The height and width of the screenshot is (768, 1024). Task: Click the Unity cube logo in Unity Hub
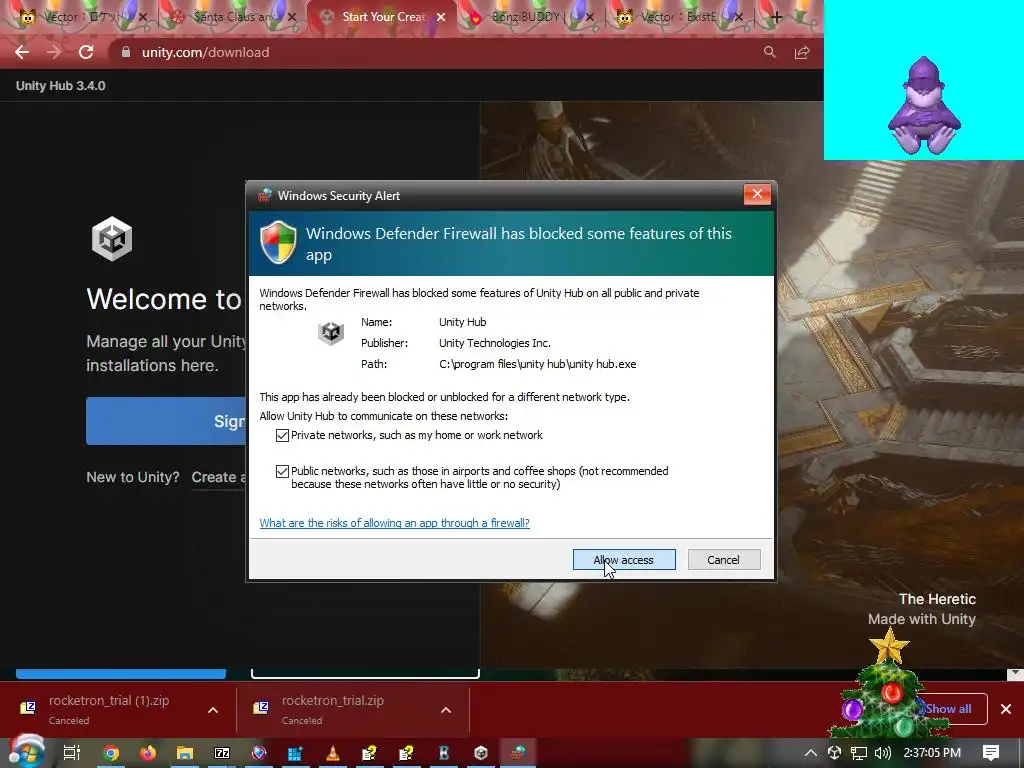pyautogui.click(x=112, y=239)
